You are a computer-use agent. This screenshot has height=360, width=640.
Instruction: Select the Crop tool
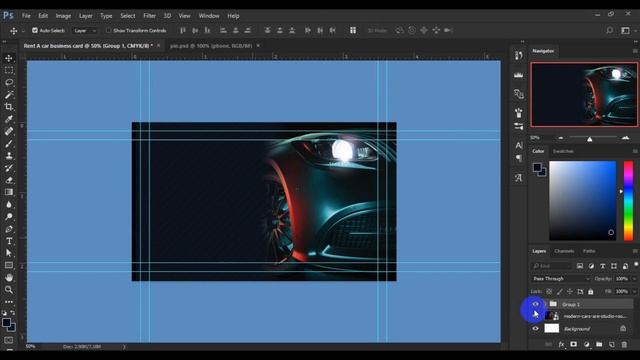click(9, 107)
